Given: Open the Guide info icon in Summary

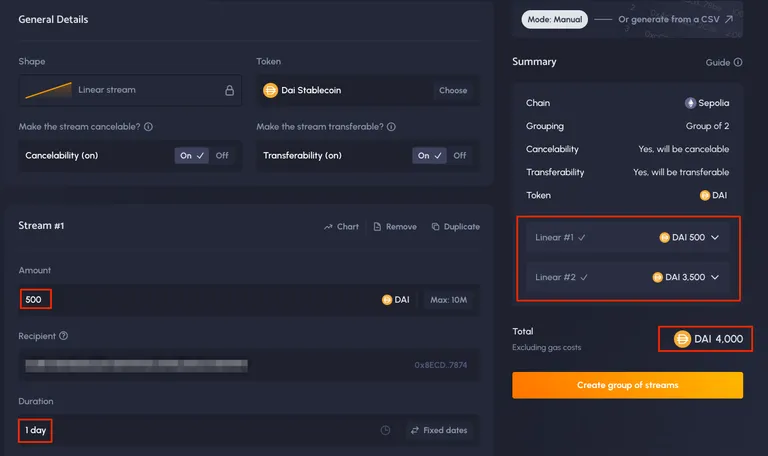Looking at the screenshot, I should (x=738, y=62).
